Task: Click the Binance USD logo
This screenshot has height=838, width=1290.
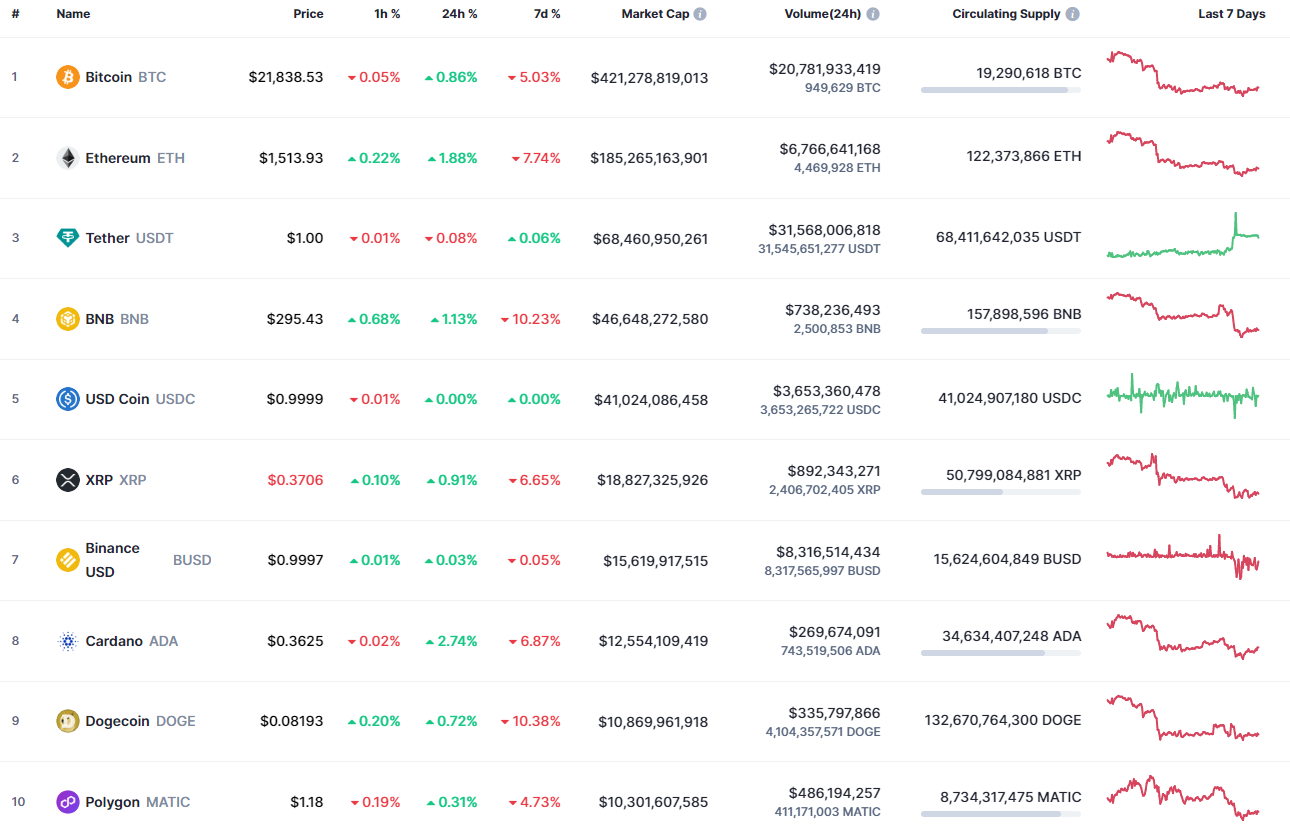Action: tap(66, 559)
